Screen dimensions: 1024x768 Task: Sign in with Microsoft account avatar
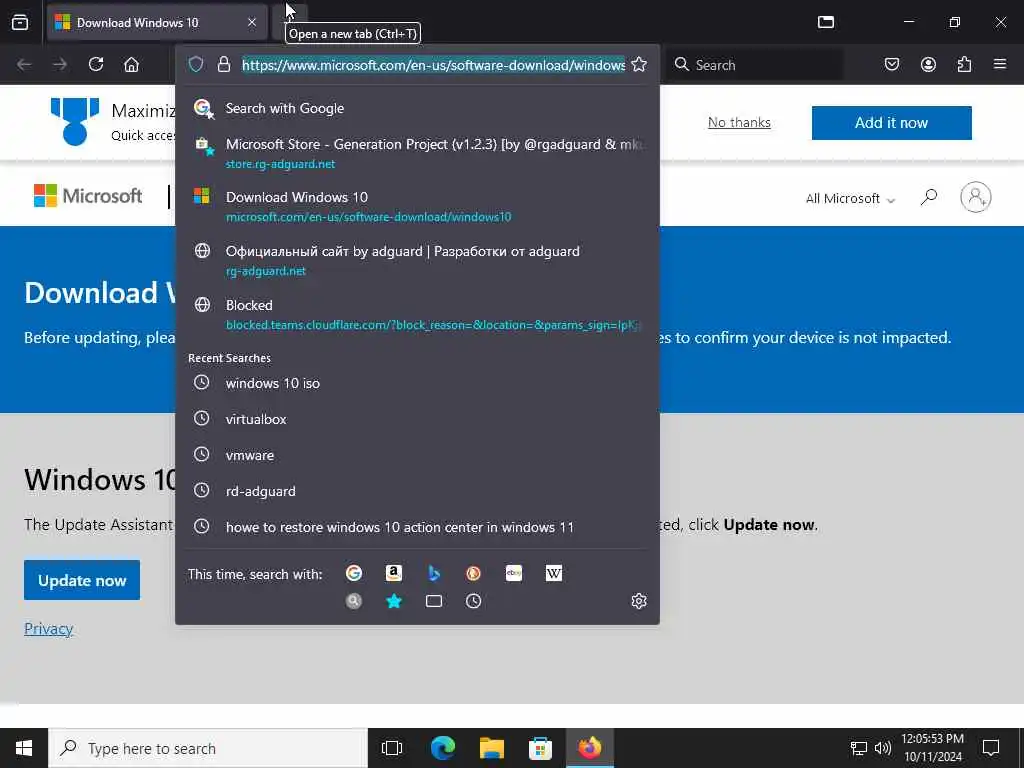click(x=976, y=197)
